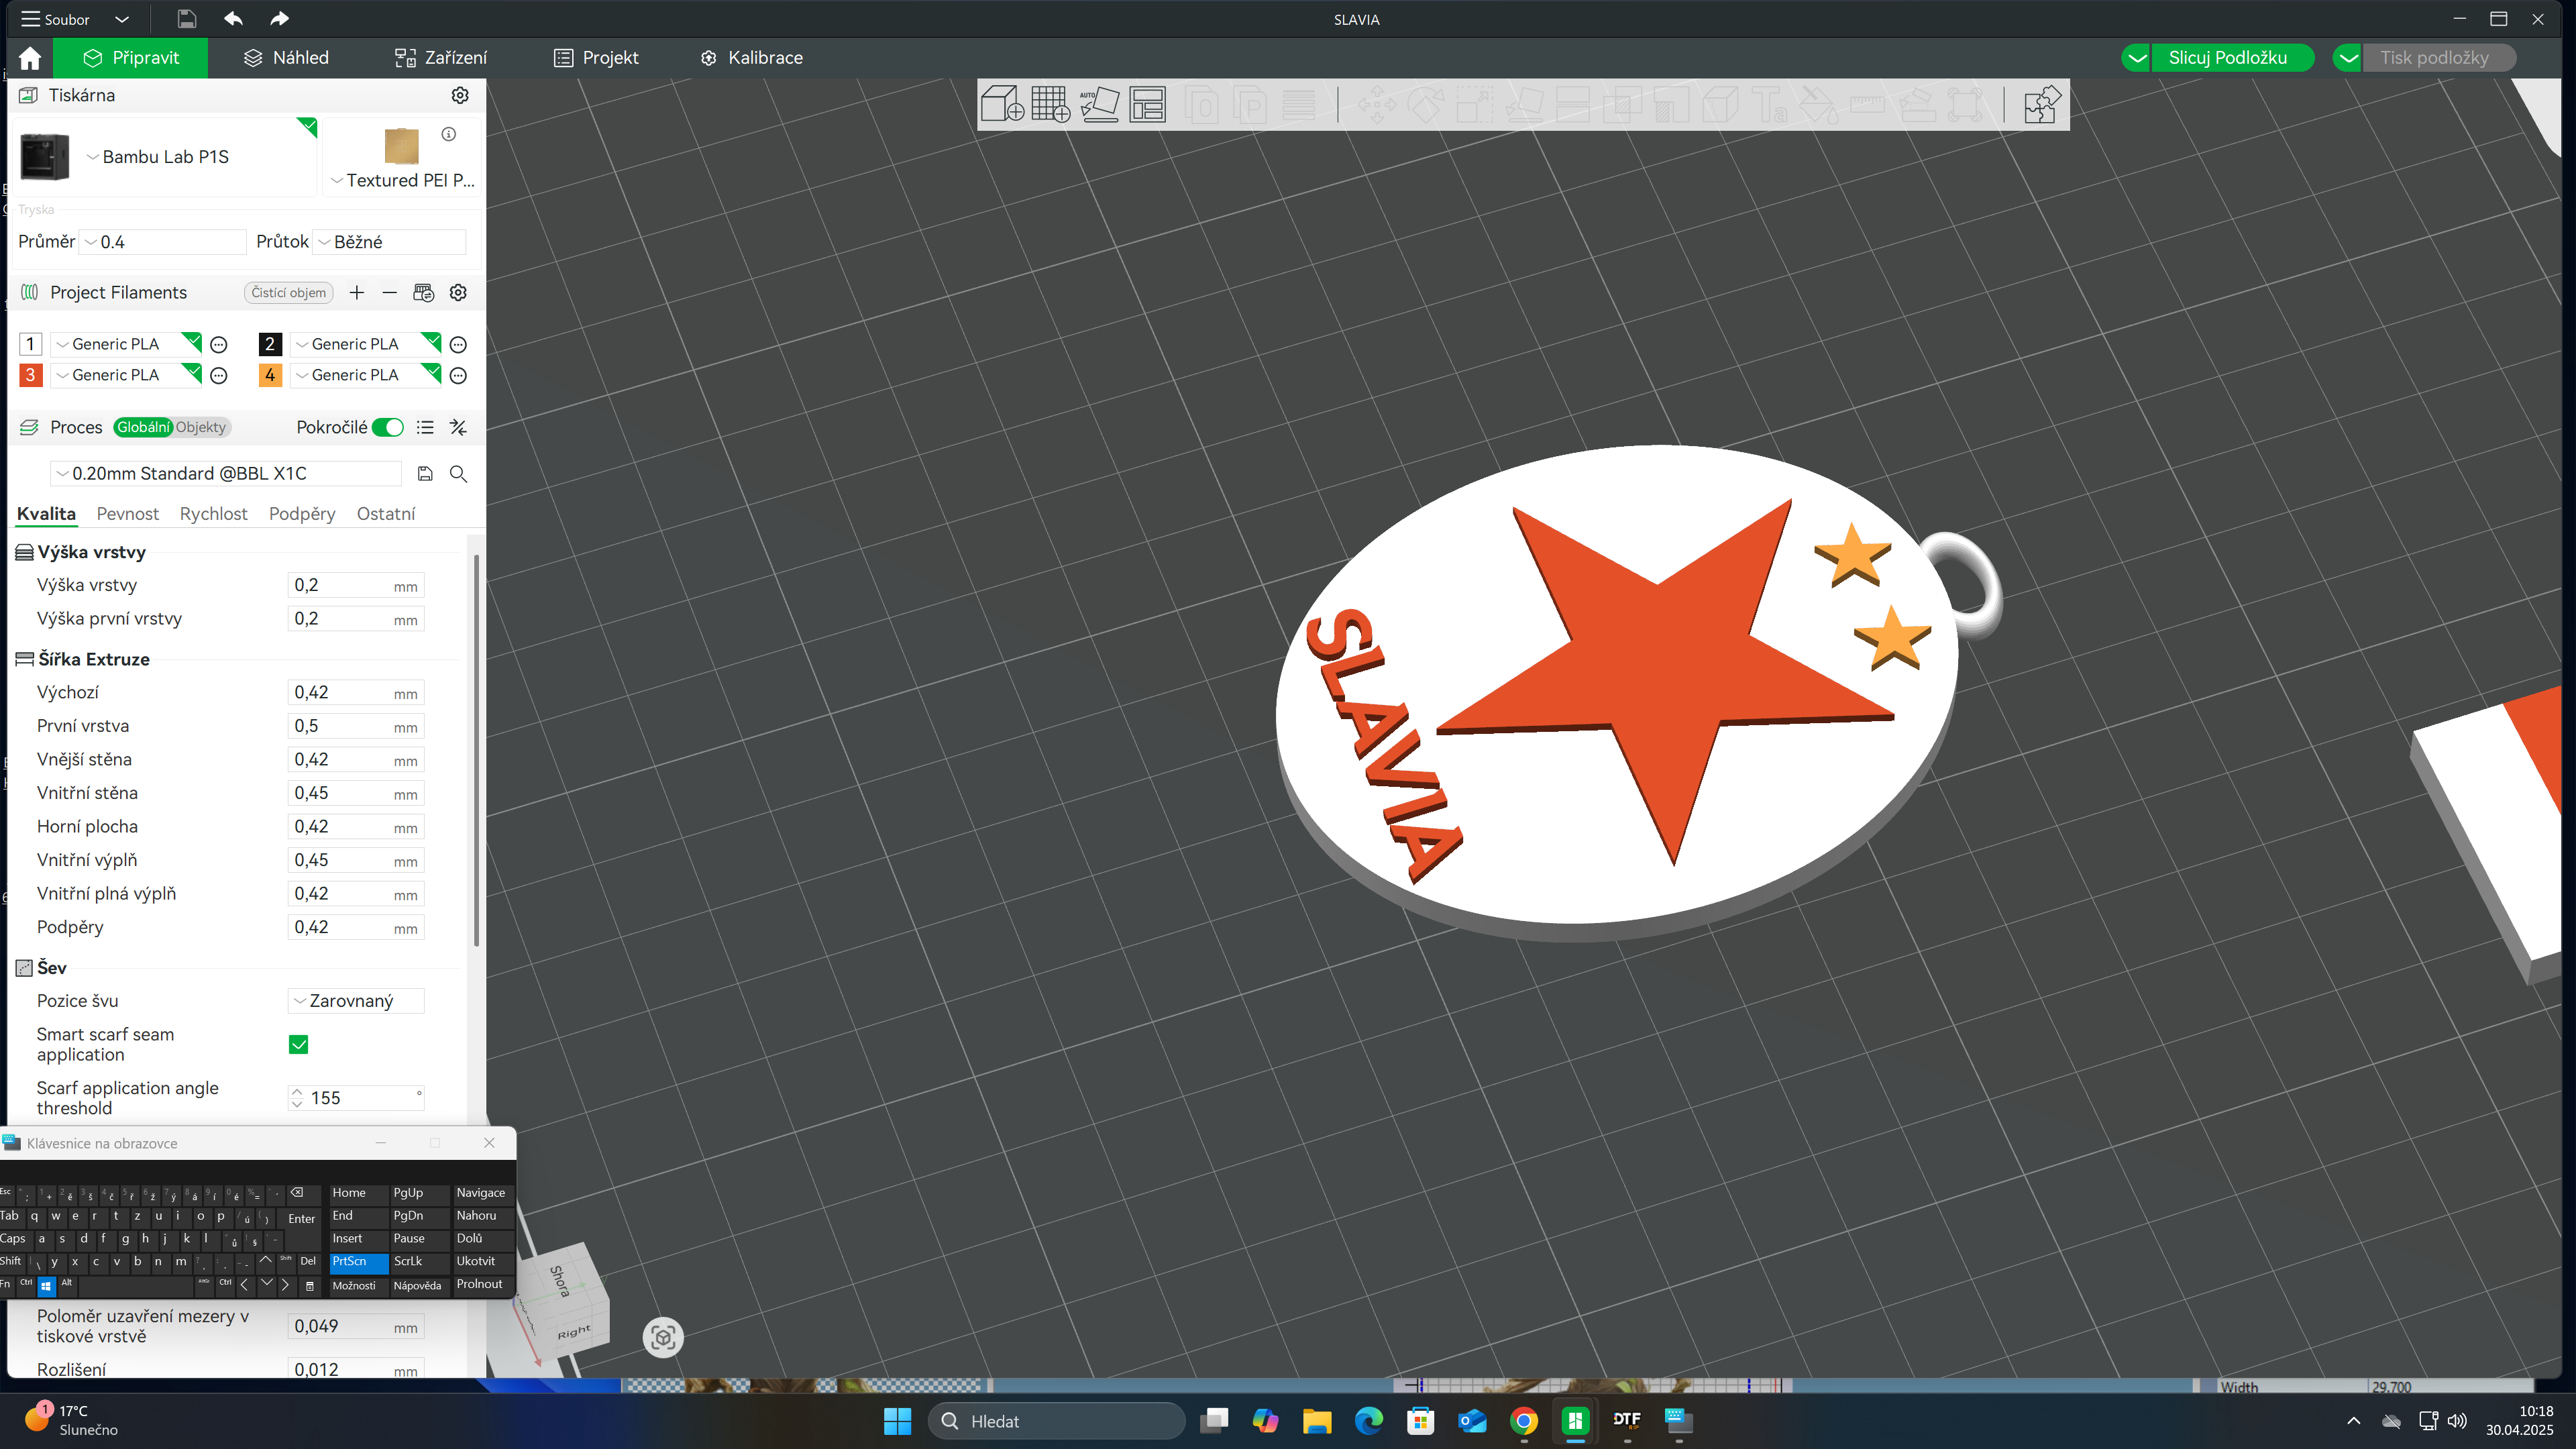
Task: Remove a filament with the minus icon
Action: 390,292
